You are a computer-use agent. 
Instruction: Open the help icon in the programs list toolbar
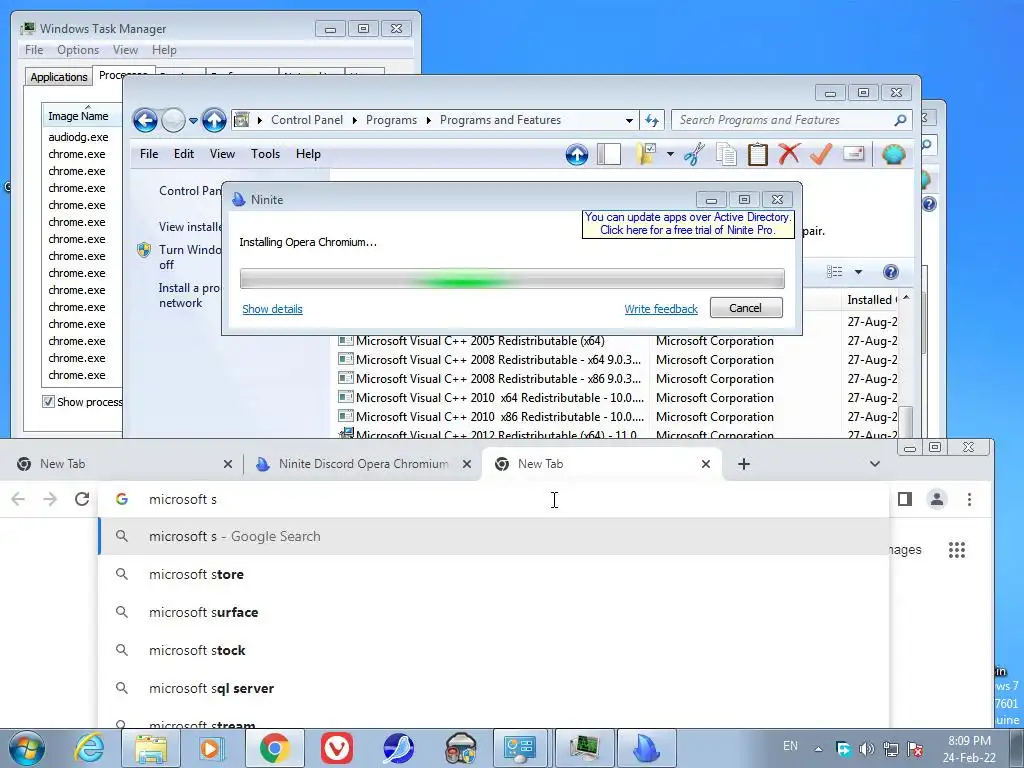891,272
